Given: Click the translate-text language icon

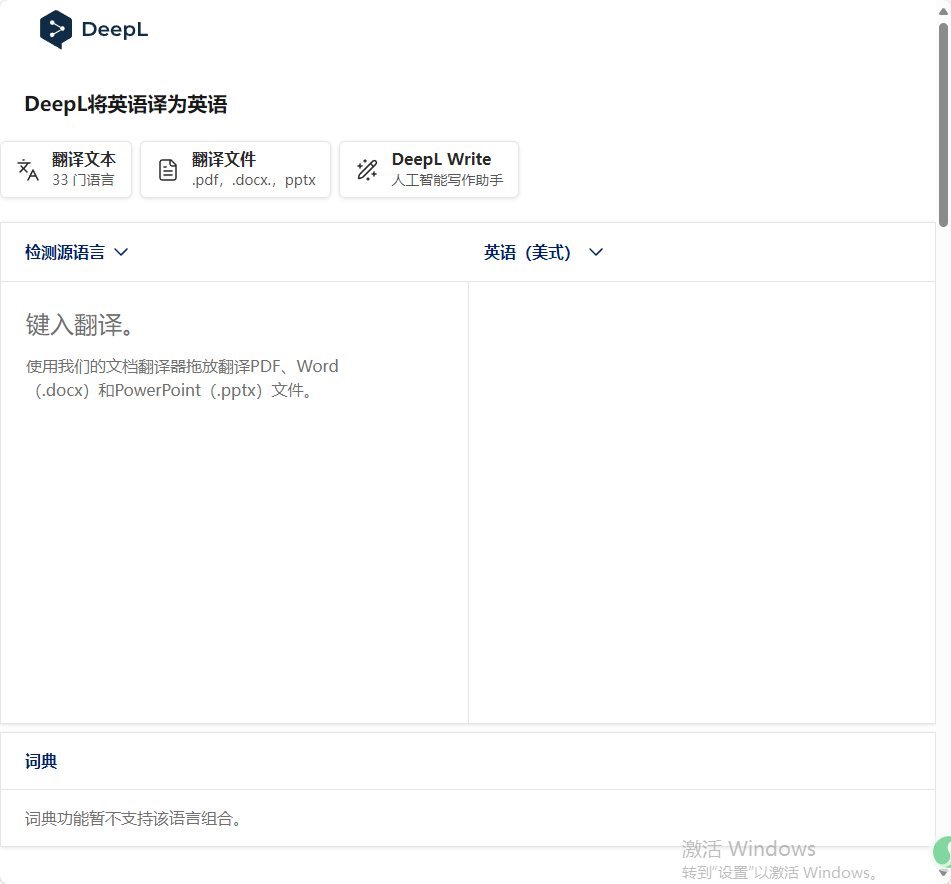Looking at the screenshot, I should (28, 170).
